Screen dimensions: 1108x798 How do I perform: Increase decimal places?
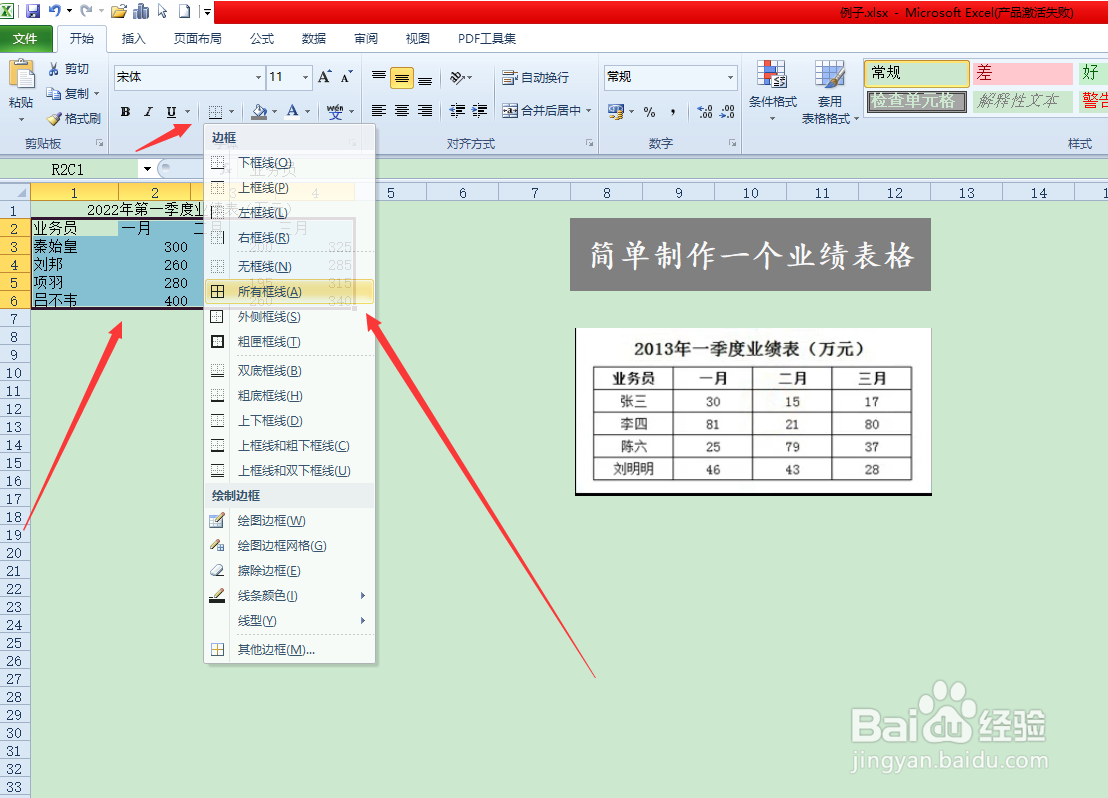[705, 112]
